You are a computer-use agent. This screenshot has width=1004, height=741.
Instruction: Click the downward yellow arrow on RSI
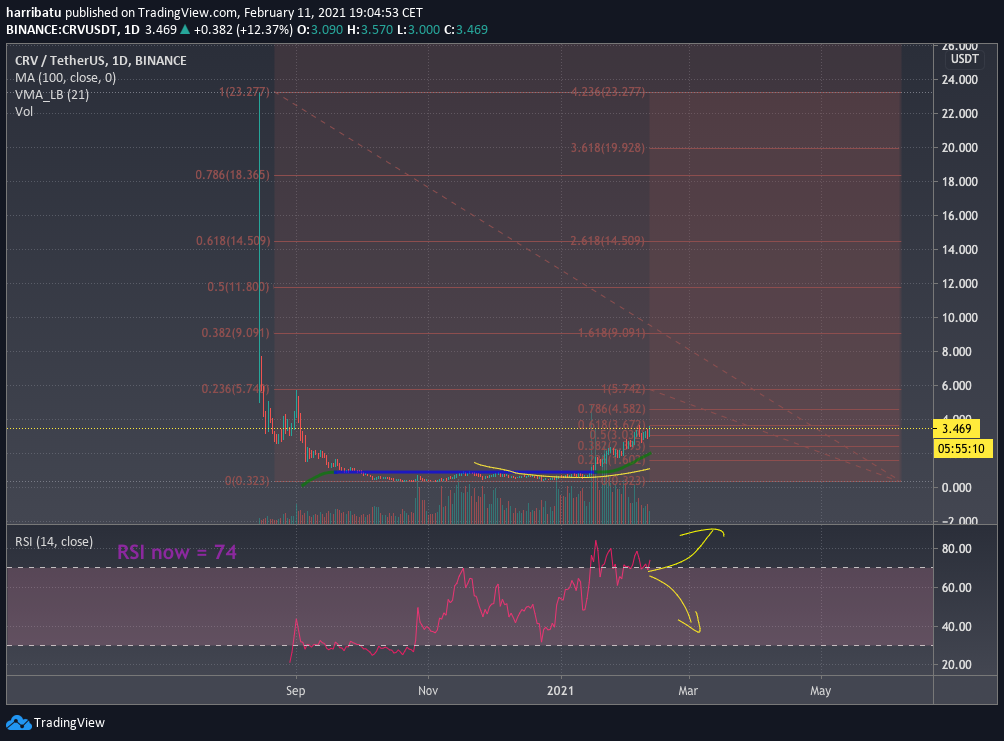(x=676, y=603)
